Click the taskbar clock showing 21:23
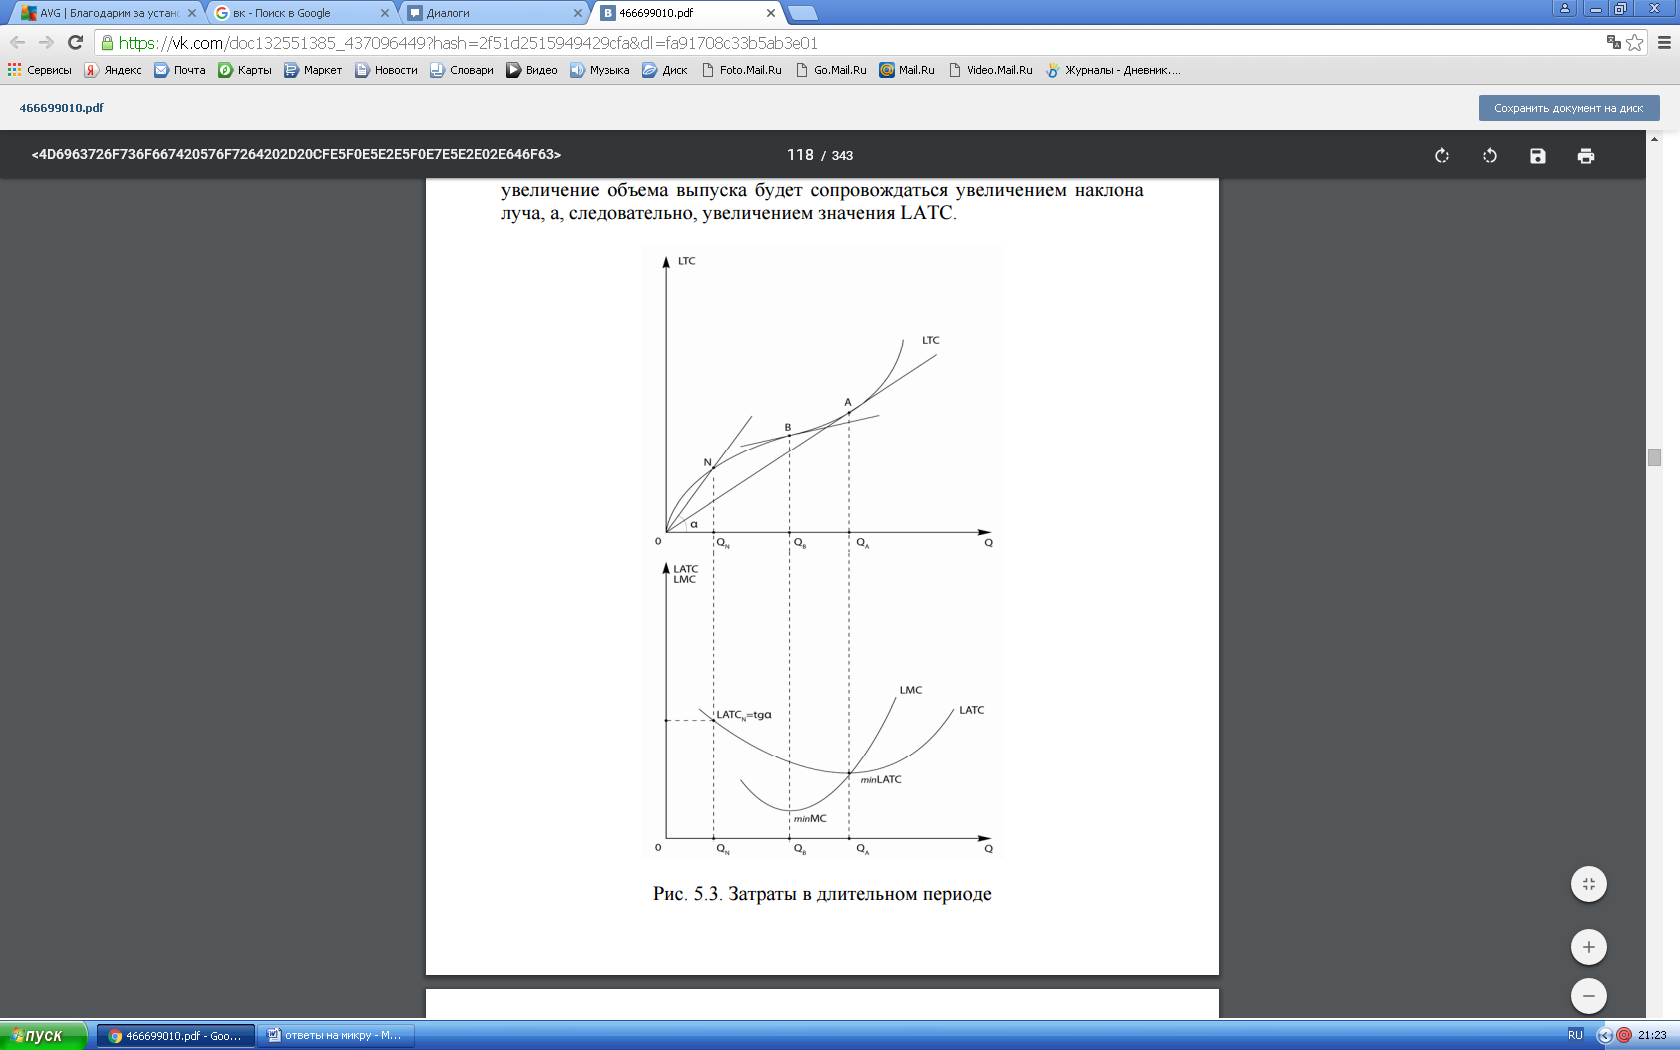The width and height of the screenshot is (1680, 1050). point(1652,1036)
